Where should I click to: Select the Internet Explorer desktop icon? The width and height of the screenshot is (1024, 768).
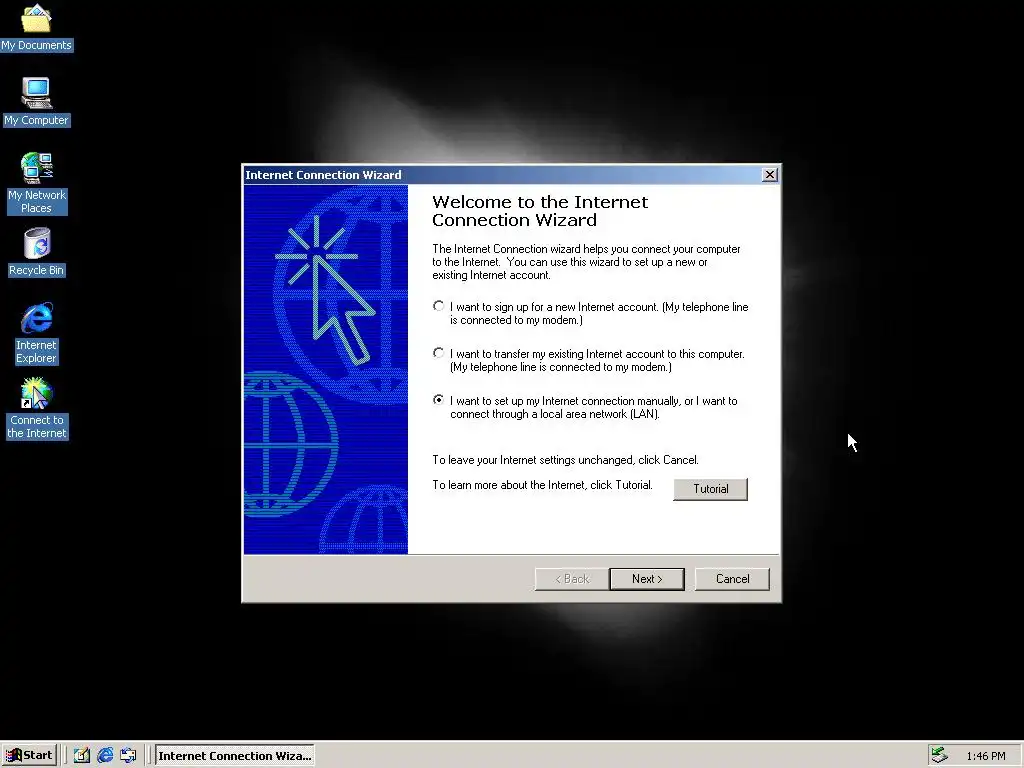click(37, 333)
